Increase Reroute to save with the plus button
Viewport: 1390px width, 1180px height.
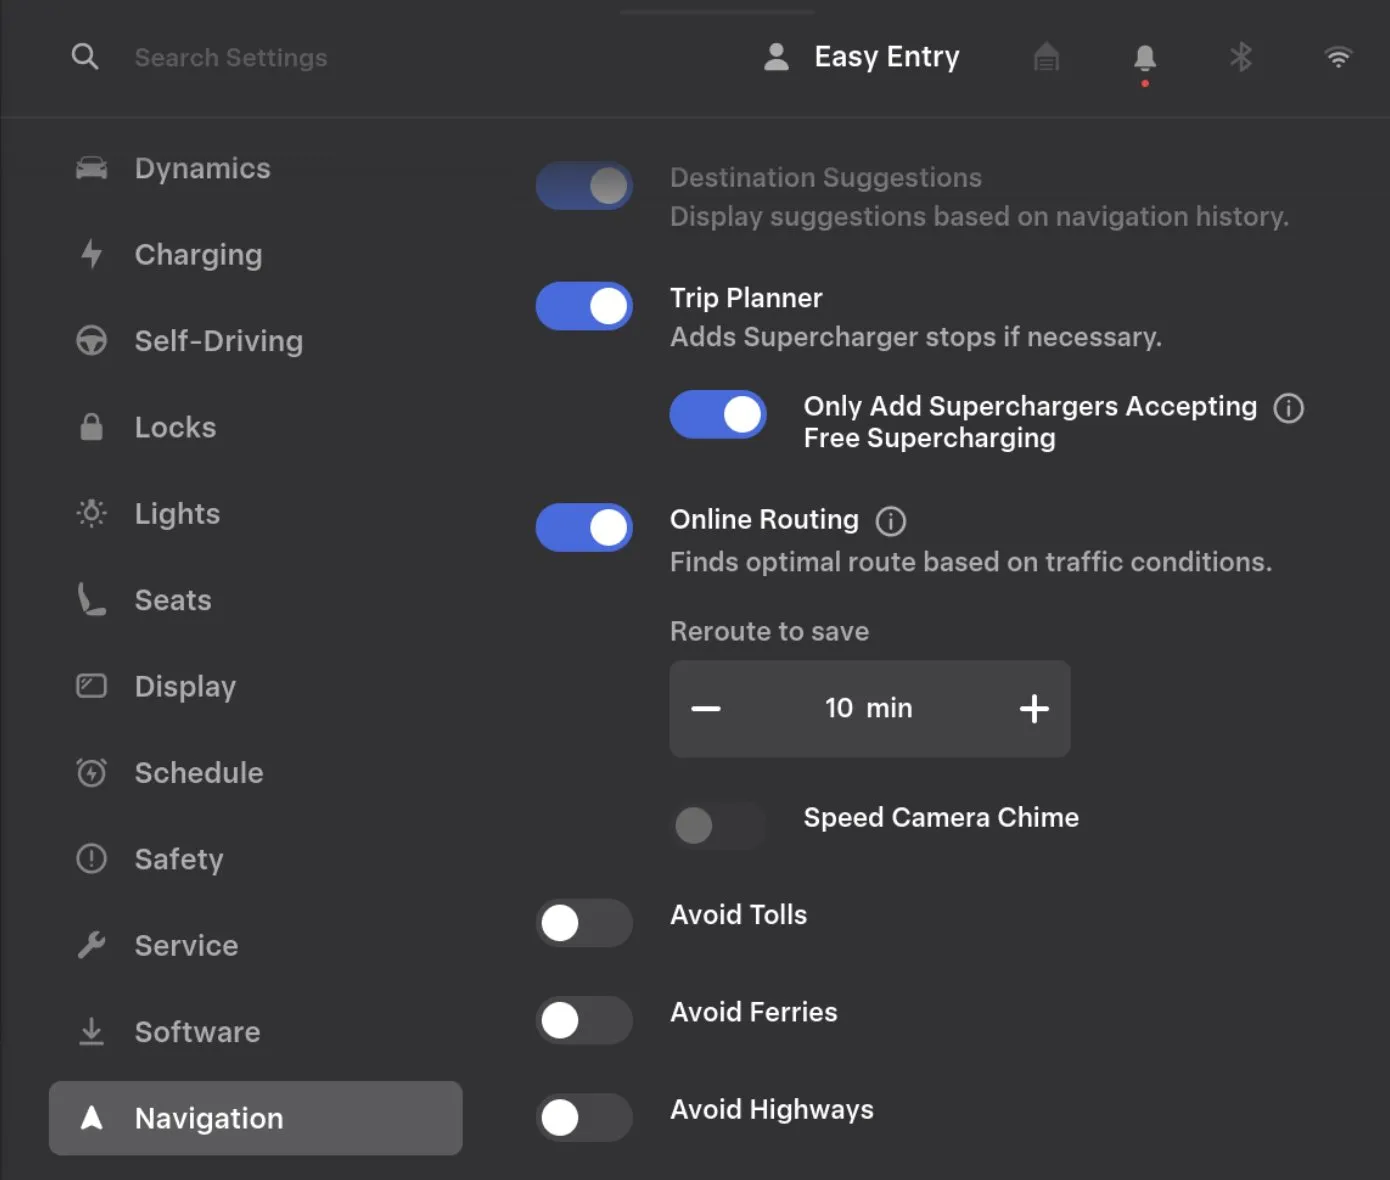pyautogui.click(x=1034, y=709)
